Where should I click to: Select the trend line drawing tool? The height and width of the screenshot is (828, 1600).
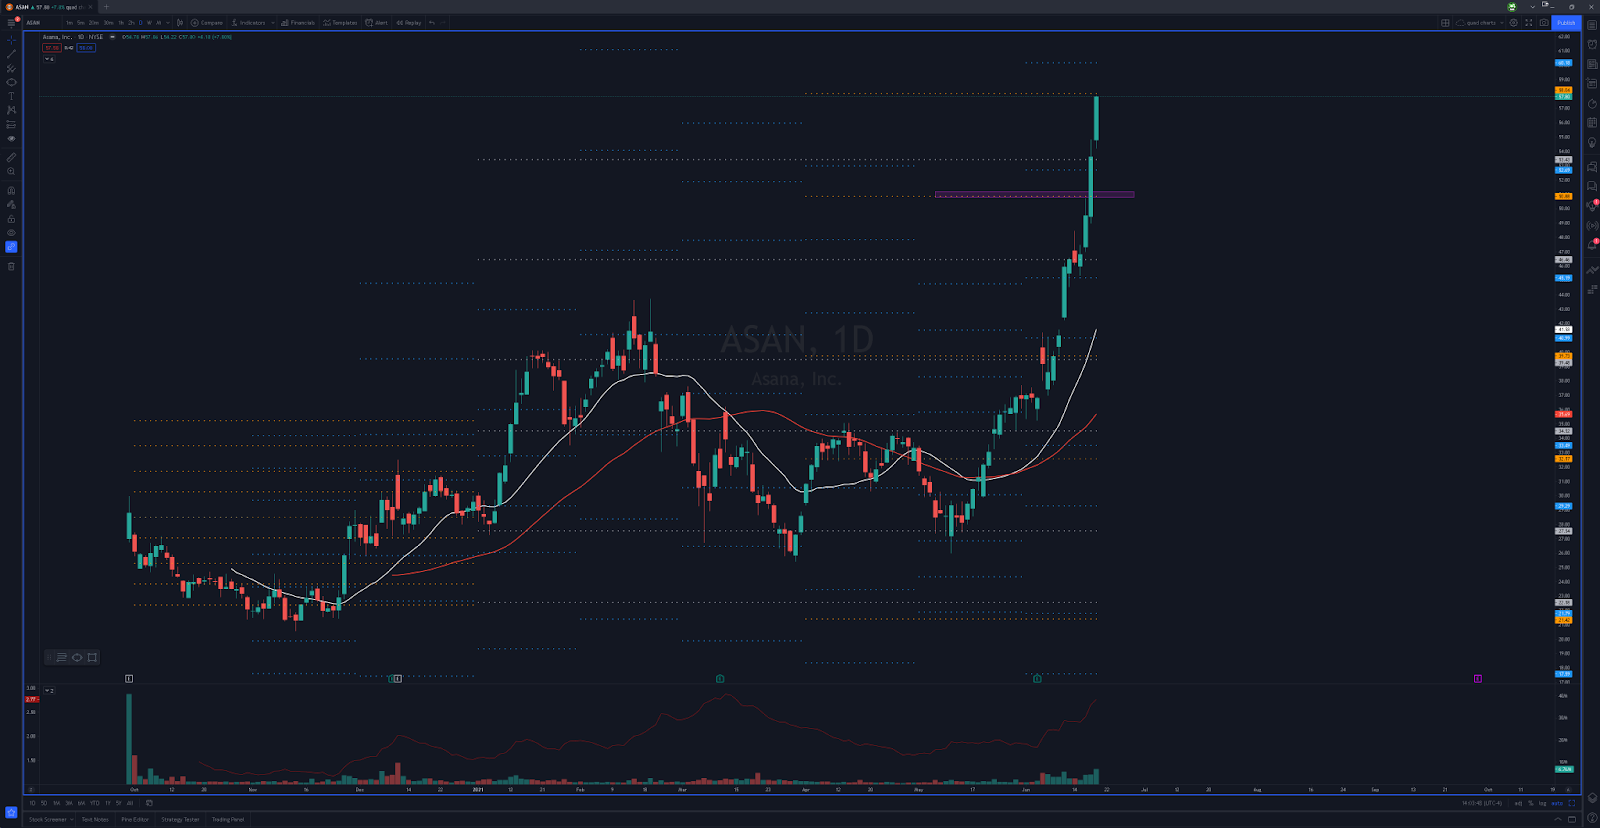11,54
